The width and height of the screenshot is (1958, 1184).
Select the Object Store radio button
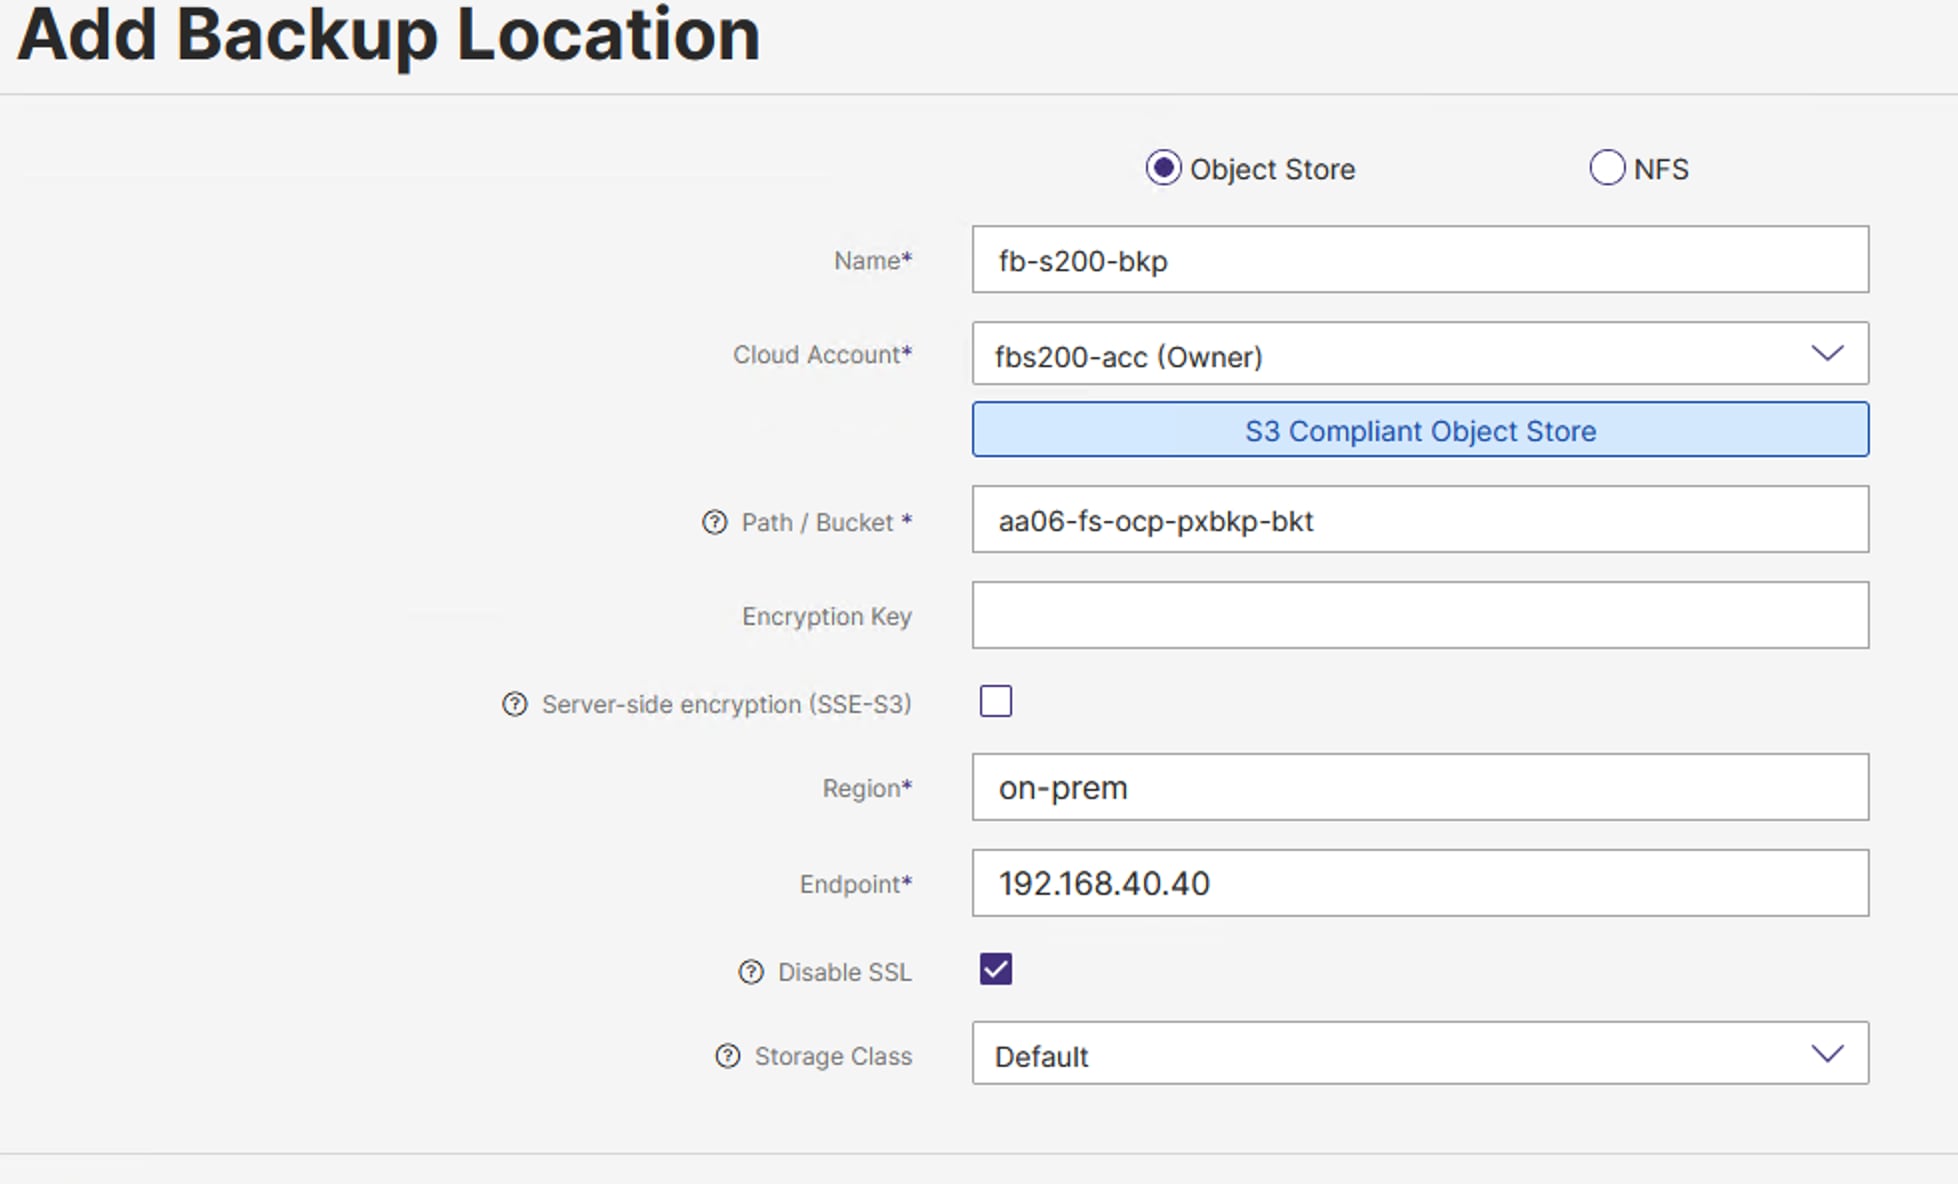1163,168
